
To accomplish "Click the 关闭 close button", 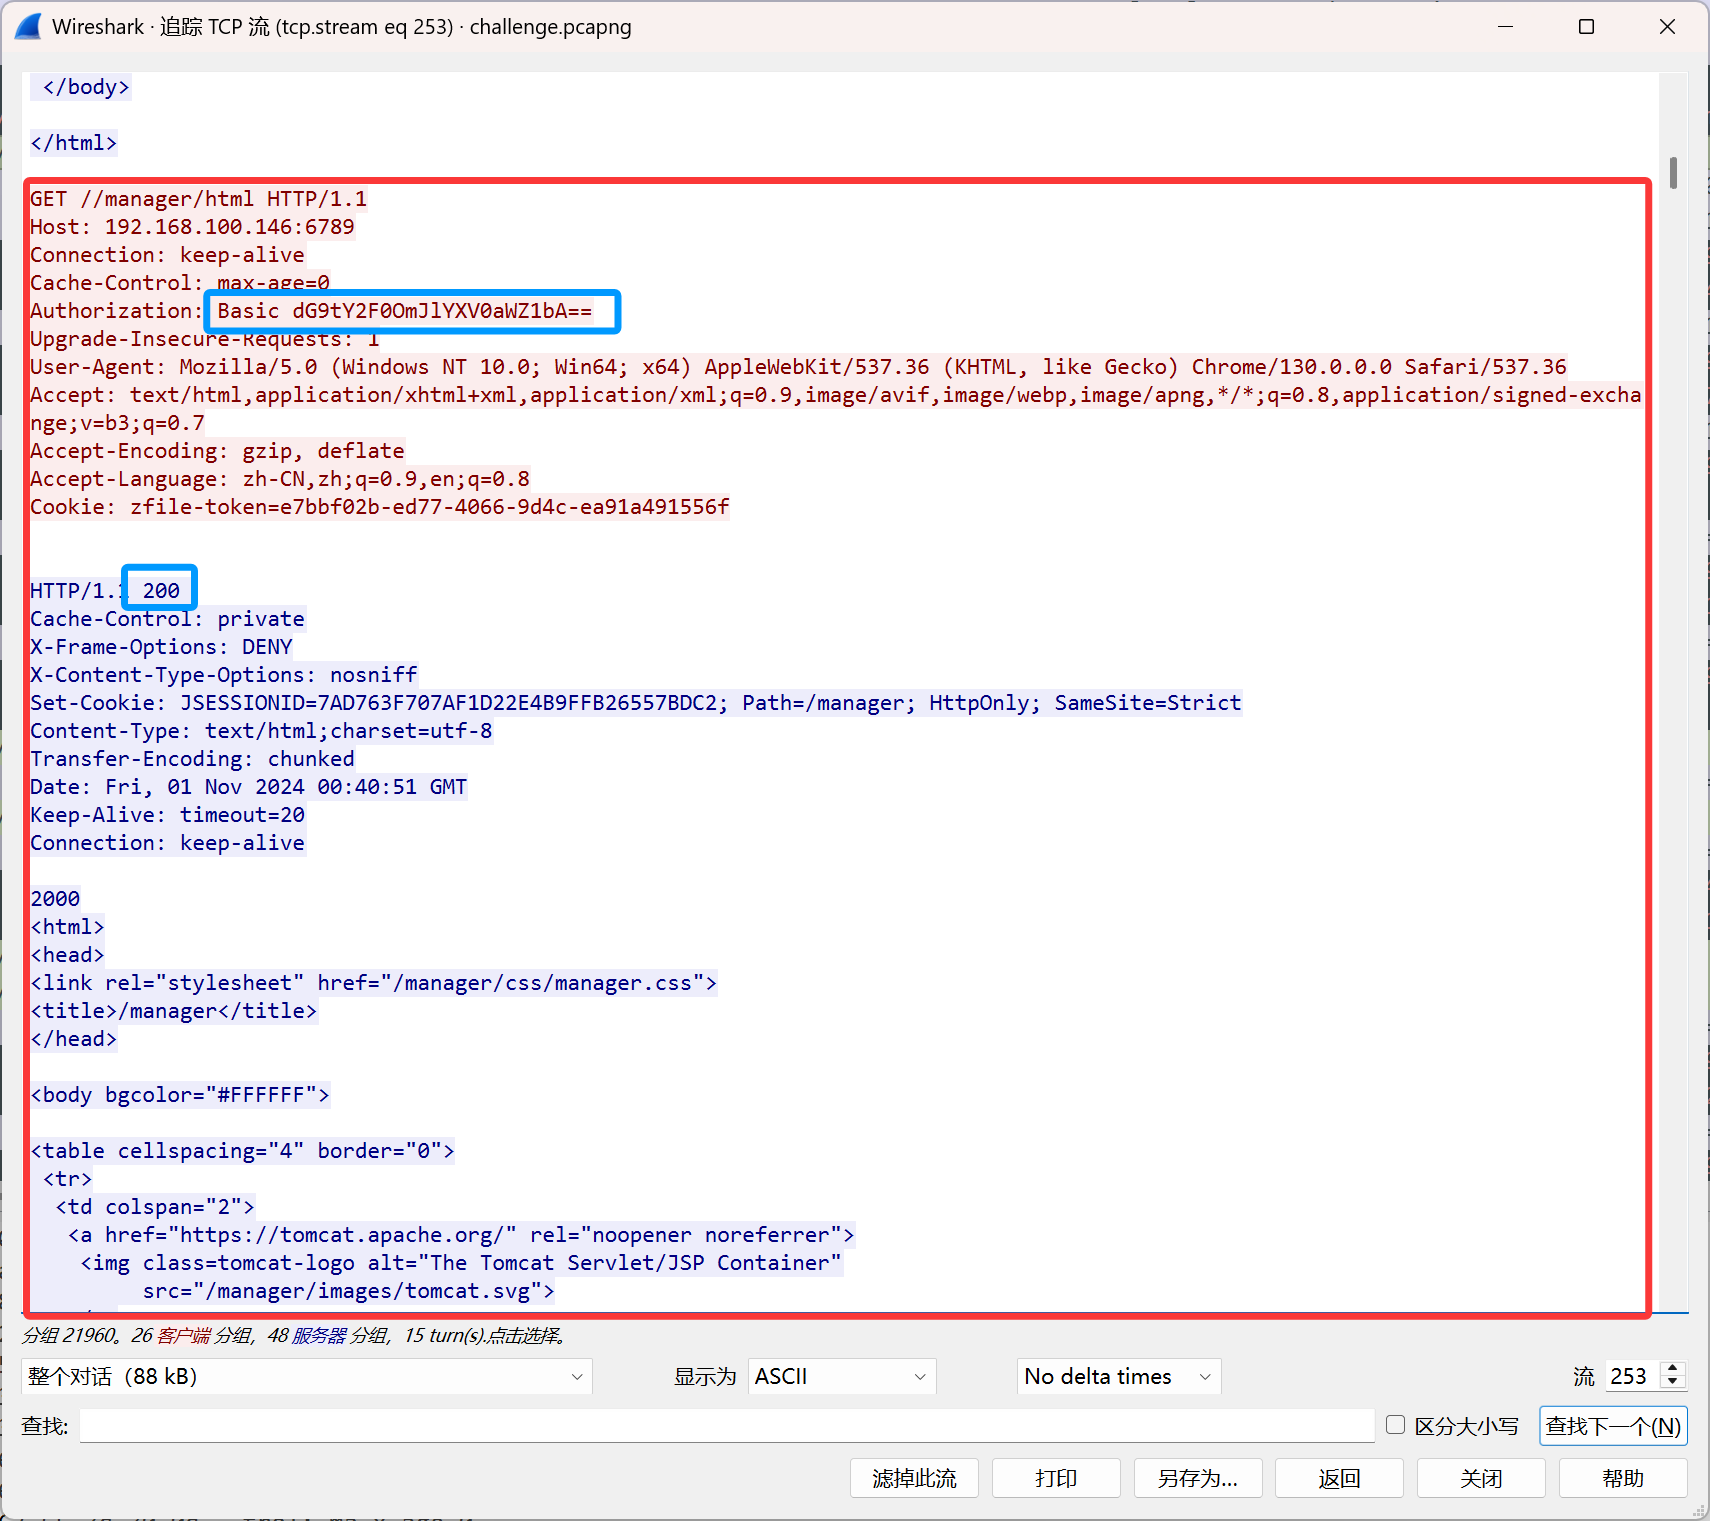I will (1481, 1478).
